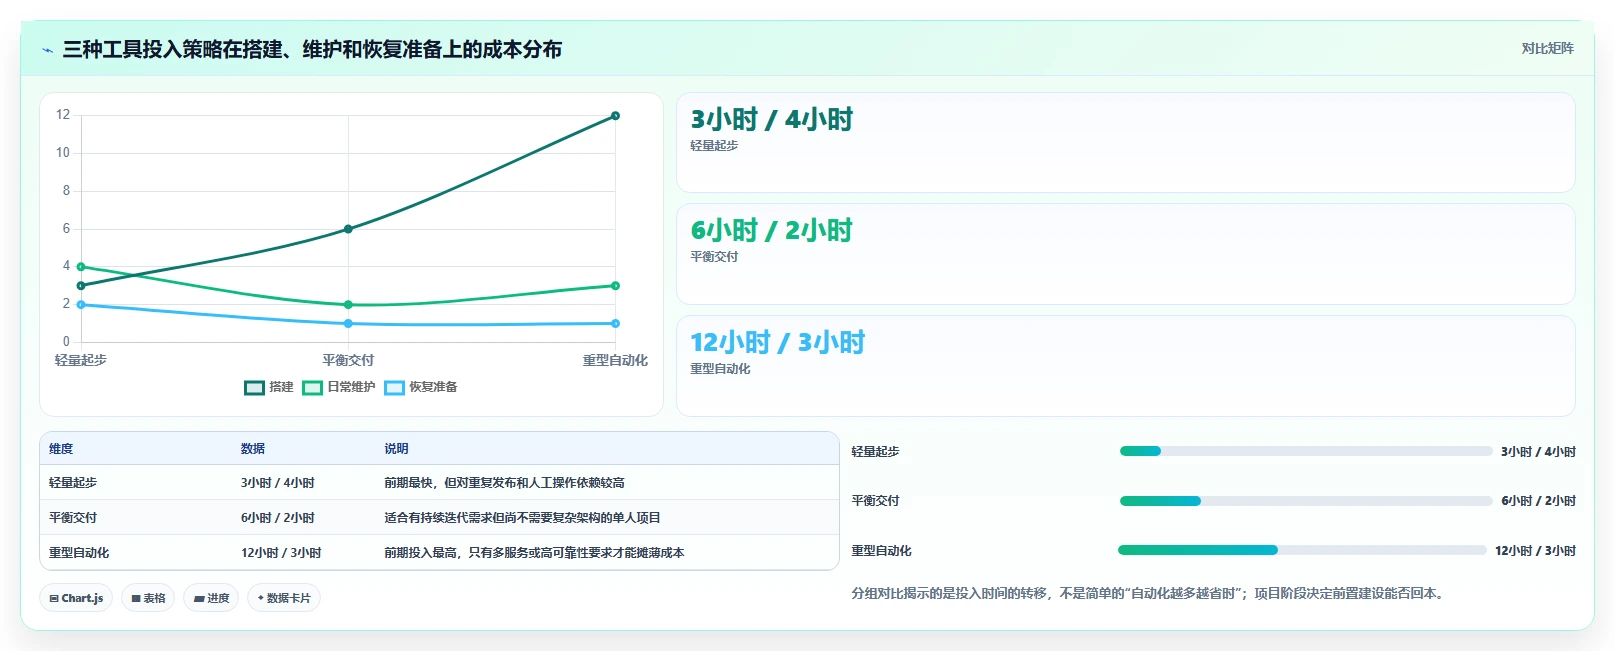Click the 轻量起步 x-axis label on chart

[81, 360]
